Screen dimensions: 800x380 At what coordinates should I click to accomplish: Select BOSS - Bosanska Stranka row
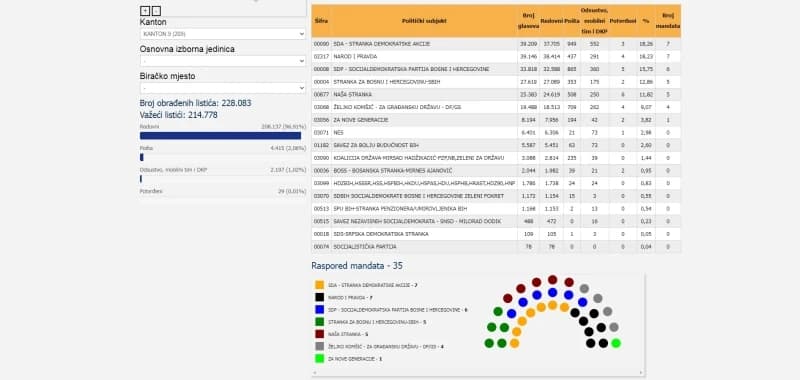tap(496, 171)
